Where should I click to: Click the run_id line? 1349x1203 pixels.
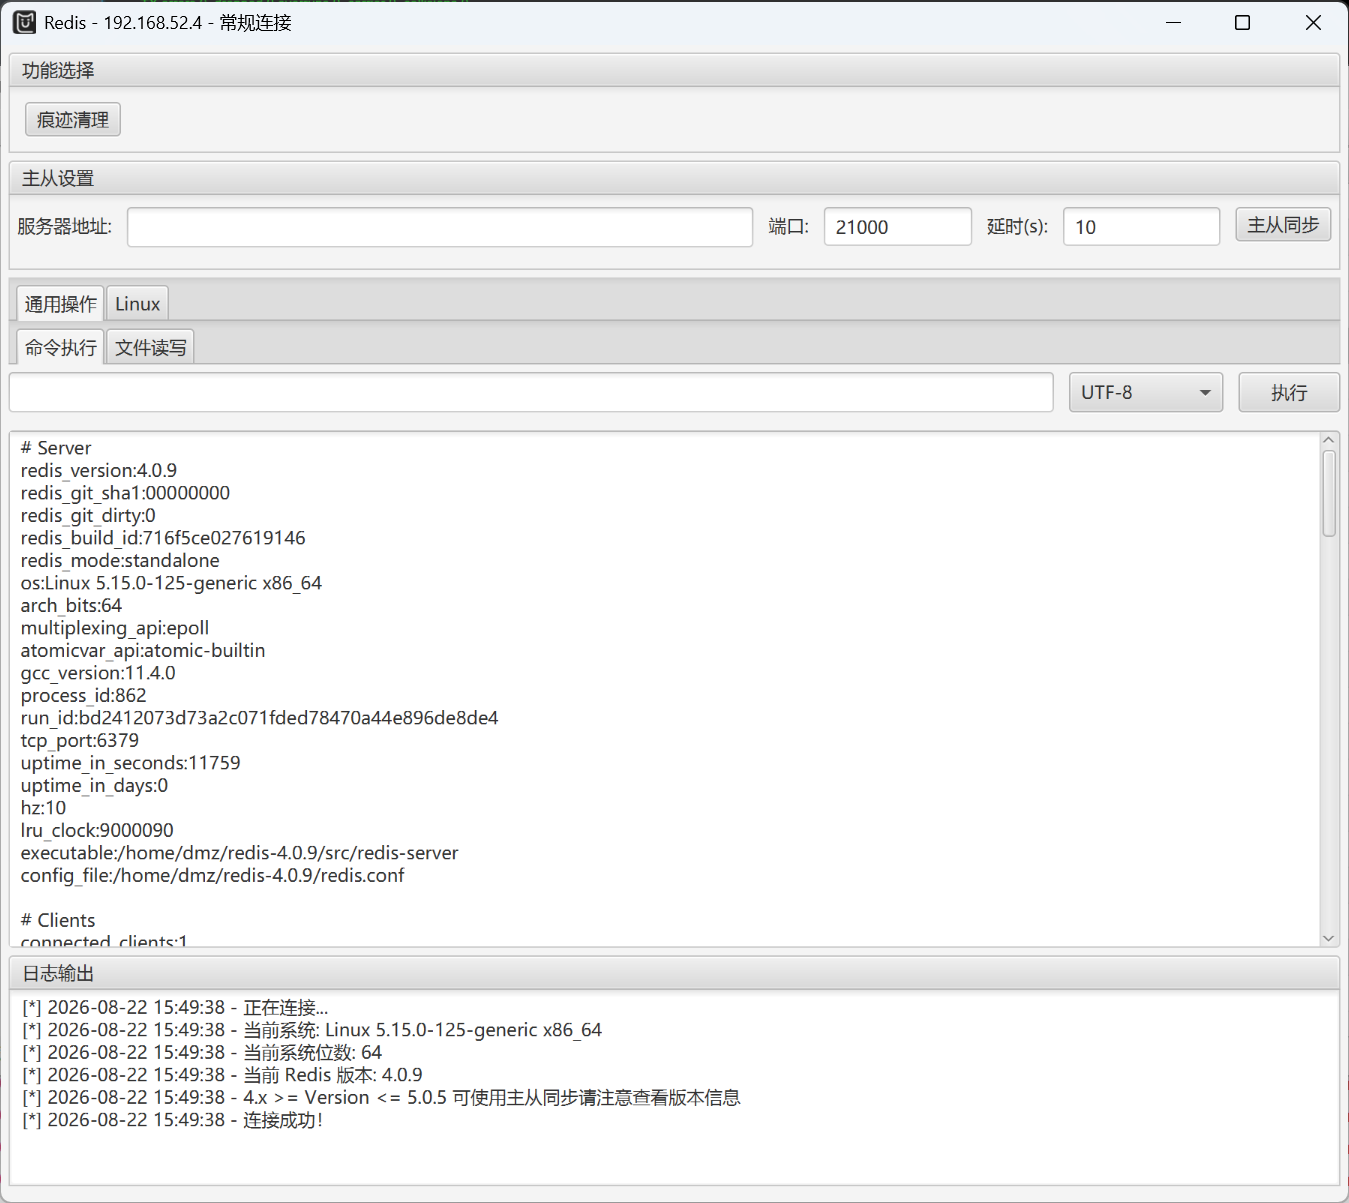click(259, 718)
